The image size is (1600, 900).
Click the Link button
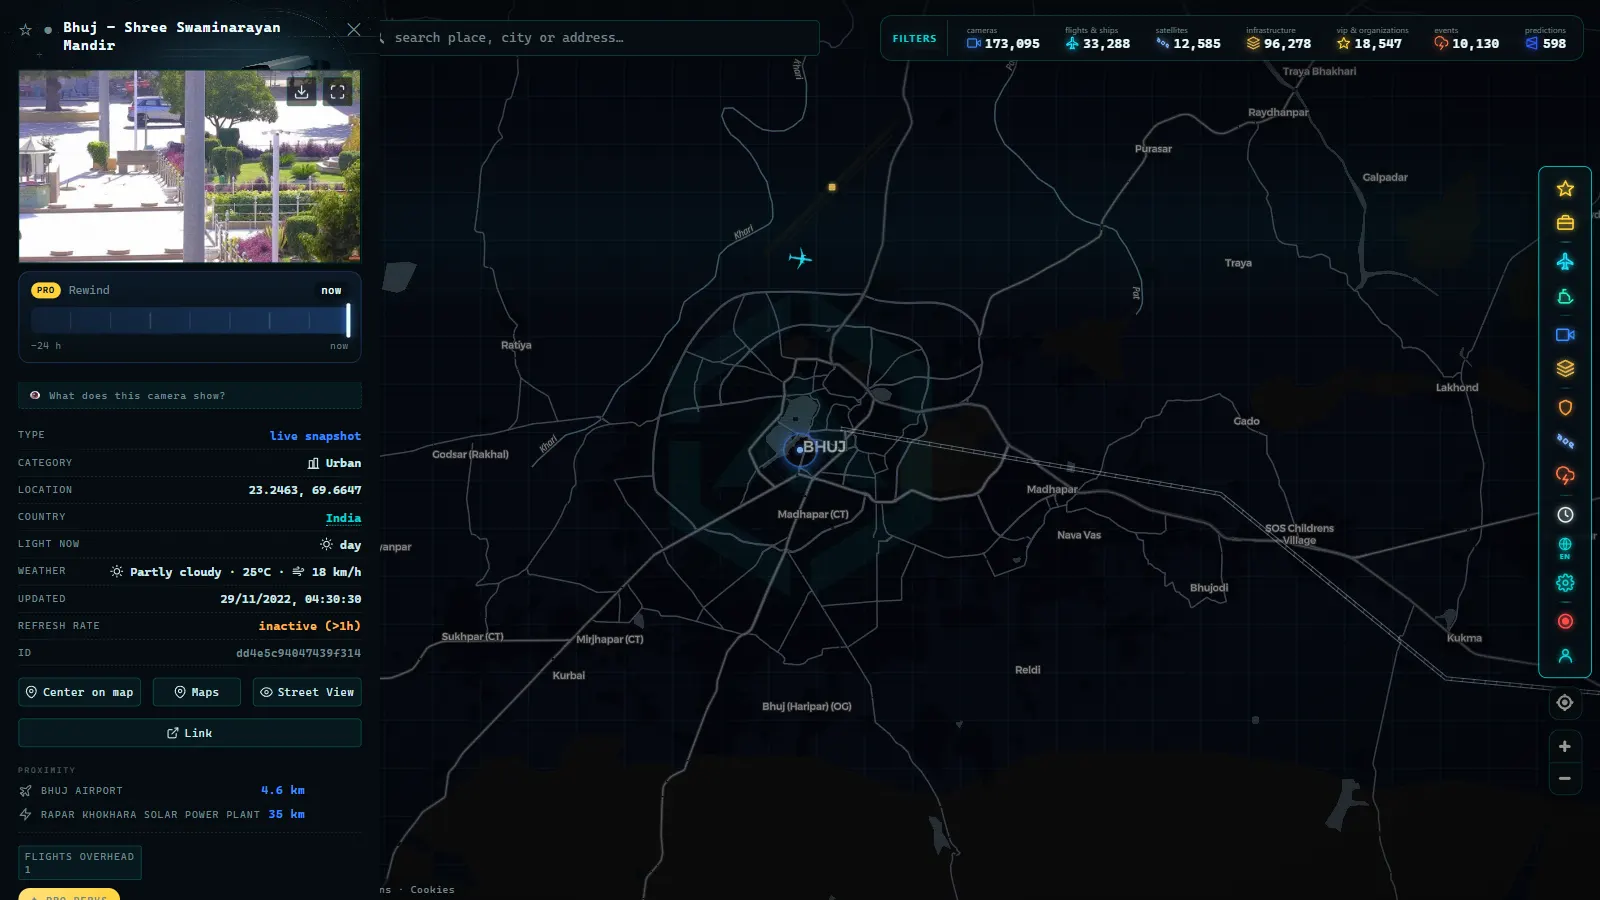(x=190, y=733)
